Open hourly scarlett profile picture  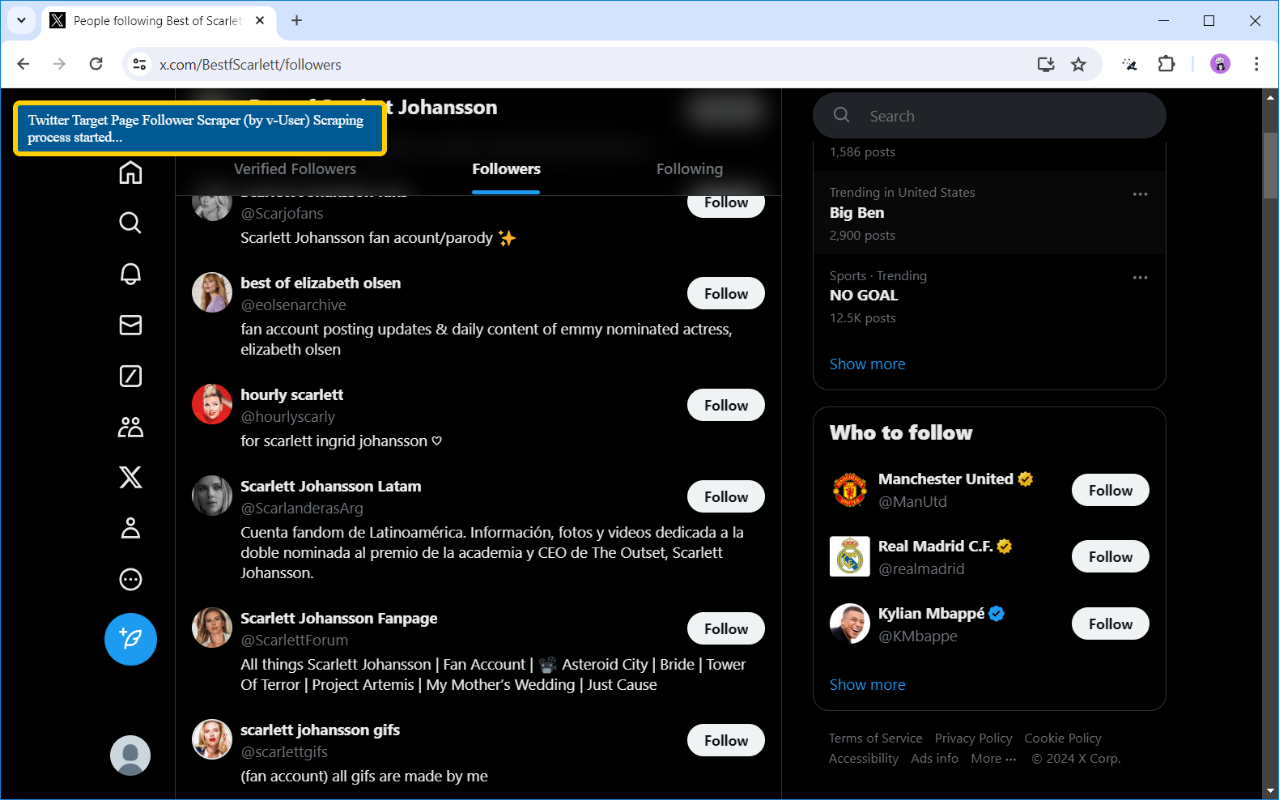click(212, 404)
